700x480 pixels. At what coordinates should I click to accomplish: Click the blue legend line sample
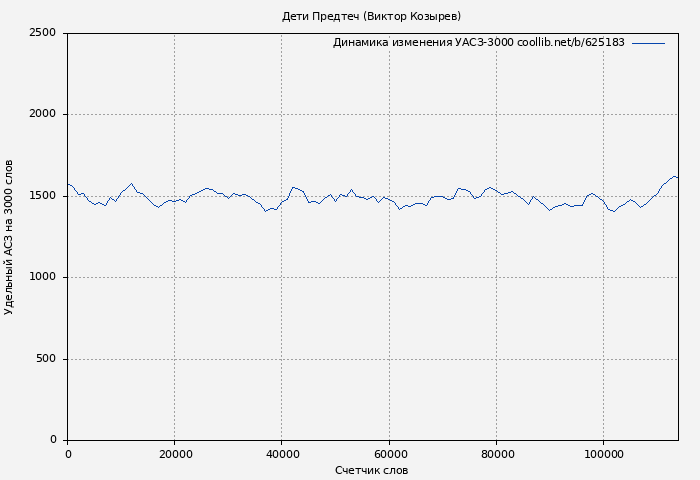pyautogui.click(x=648, y=43)
